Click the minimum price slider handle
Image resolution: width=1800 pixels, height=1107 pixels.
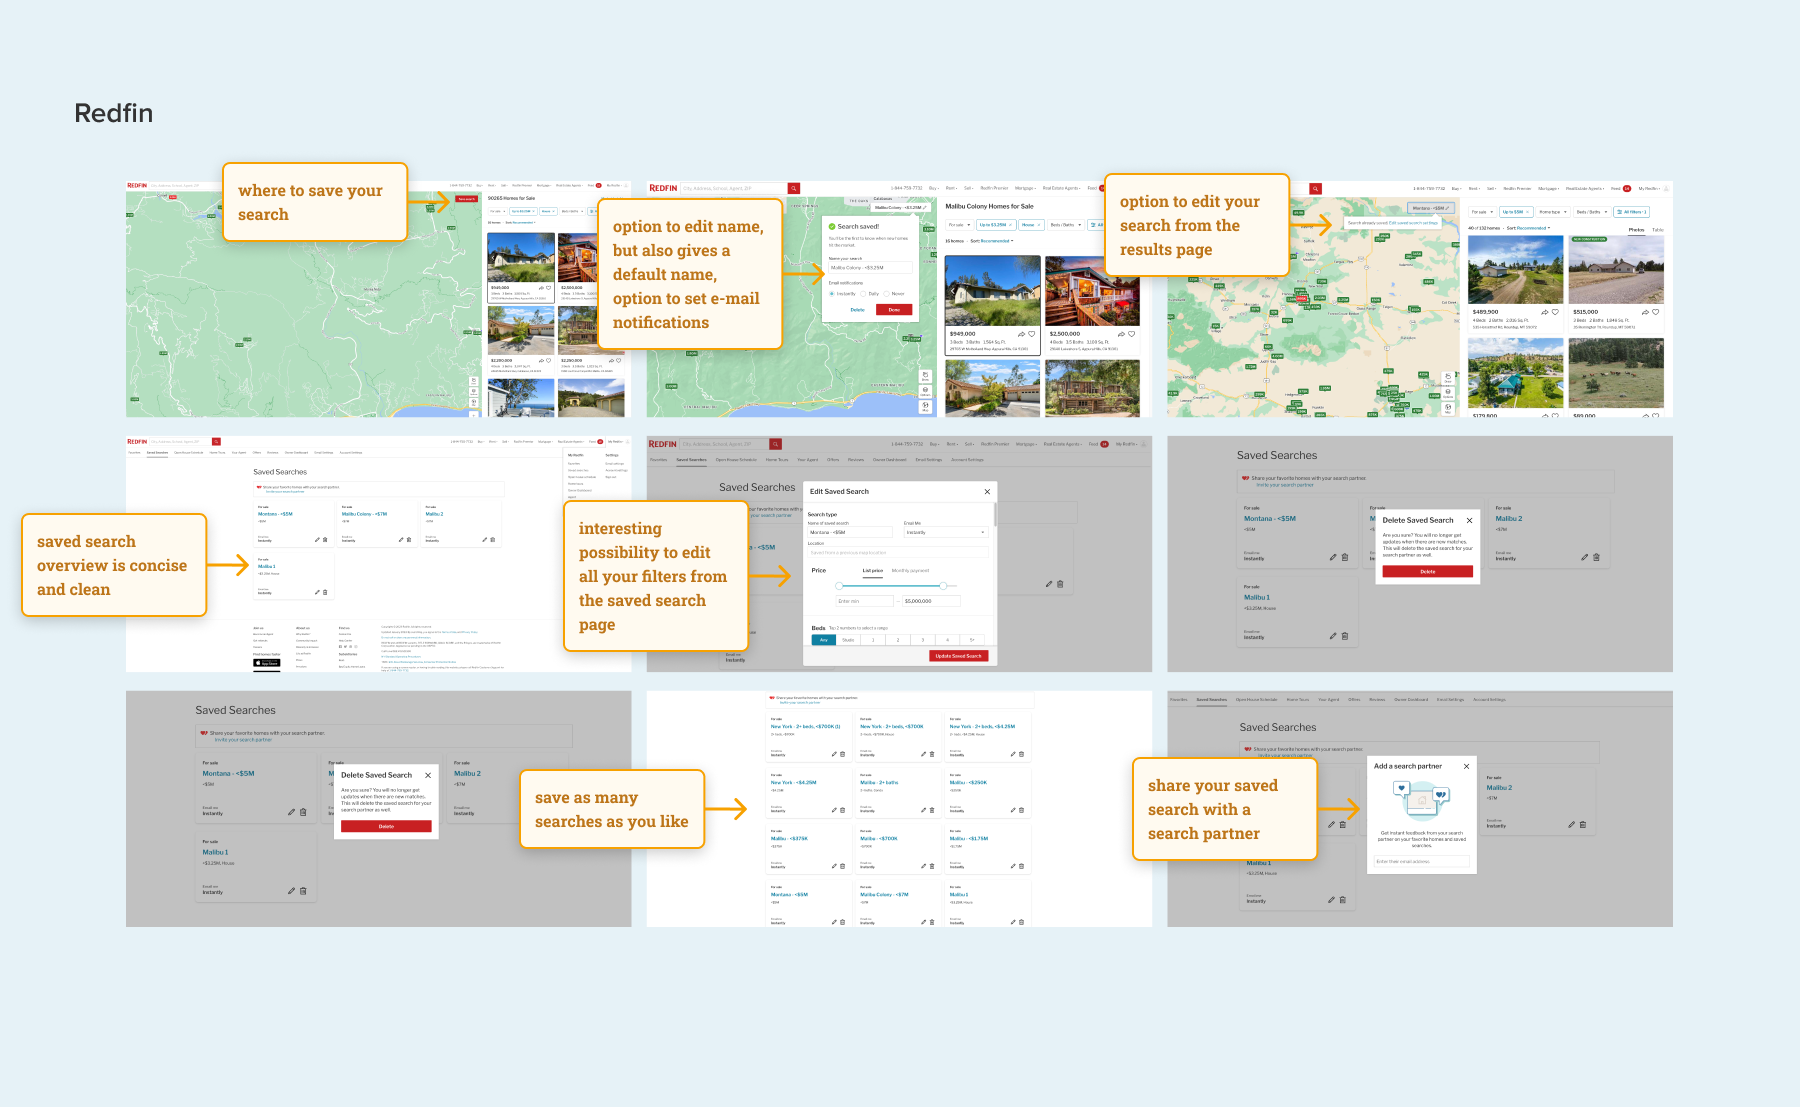coord(839,586)
